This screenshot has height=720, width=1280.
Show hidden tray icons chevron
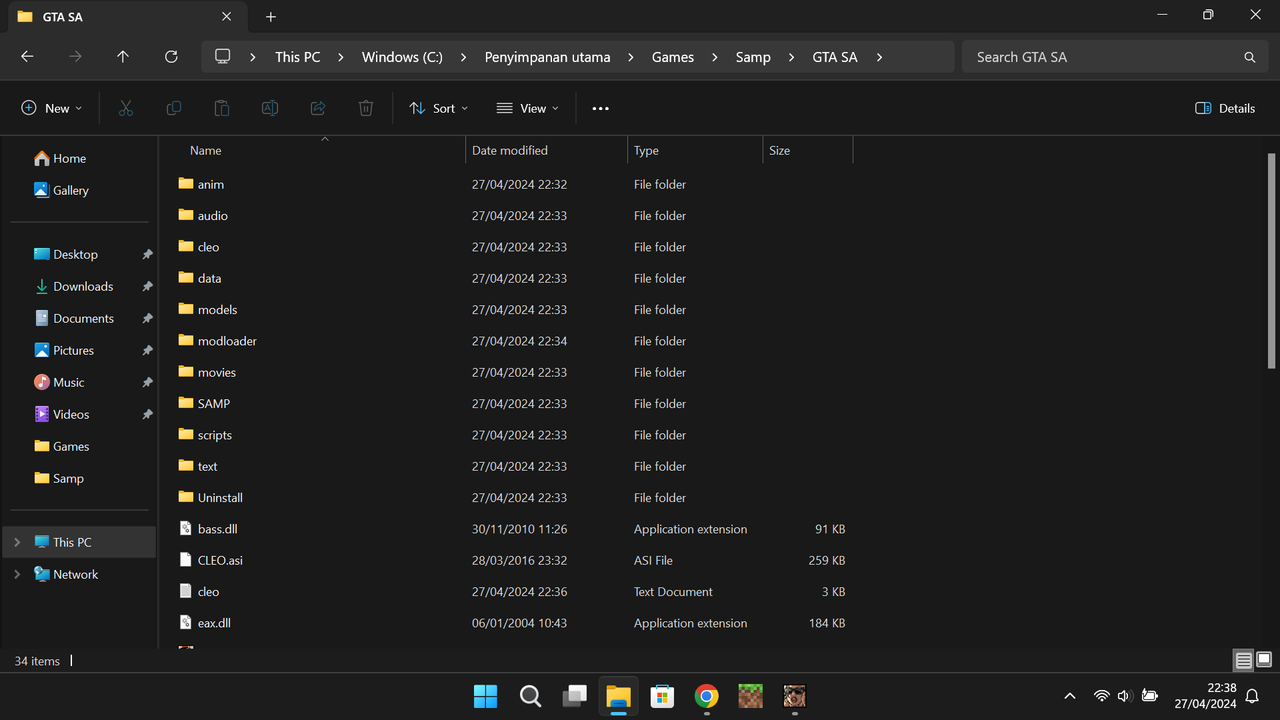coord(1069,696)
